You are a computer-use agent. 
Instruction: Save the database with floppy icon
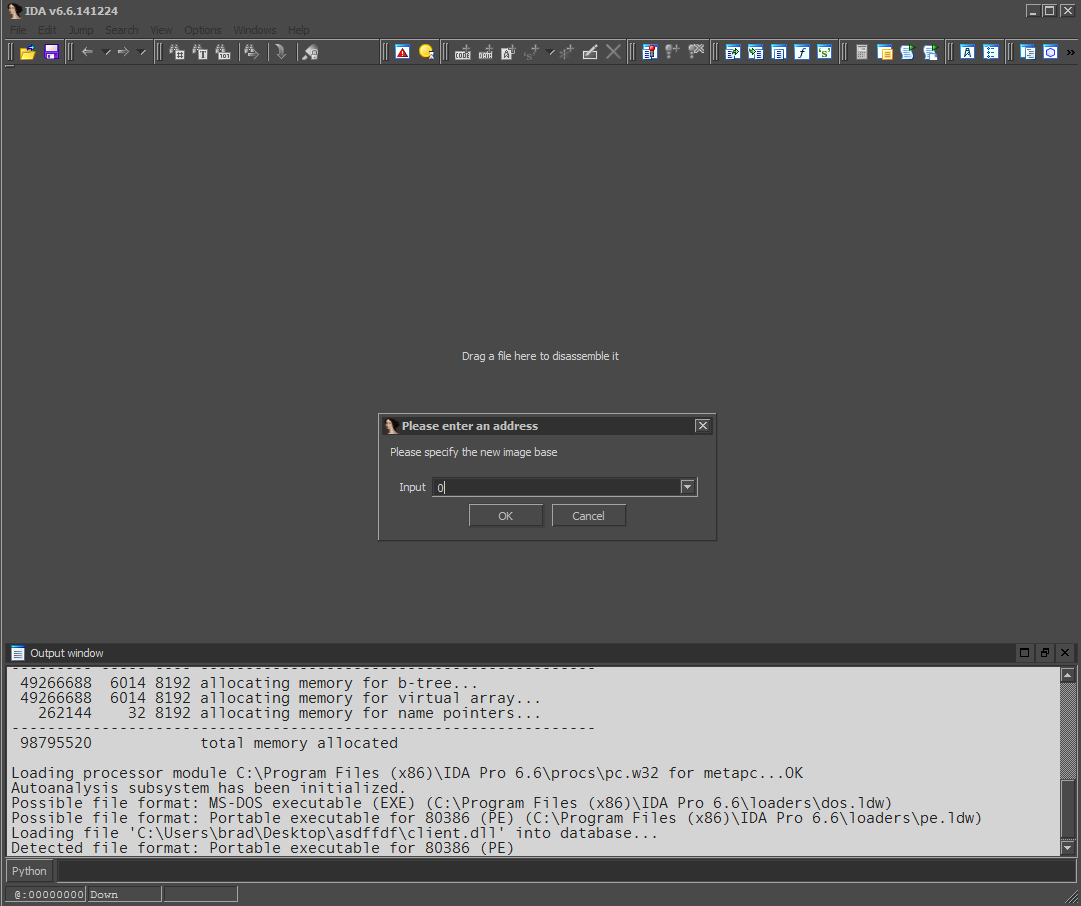coord(51,52)
